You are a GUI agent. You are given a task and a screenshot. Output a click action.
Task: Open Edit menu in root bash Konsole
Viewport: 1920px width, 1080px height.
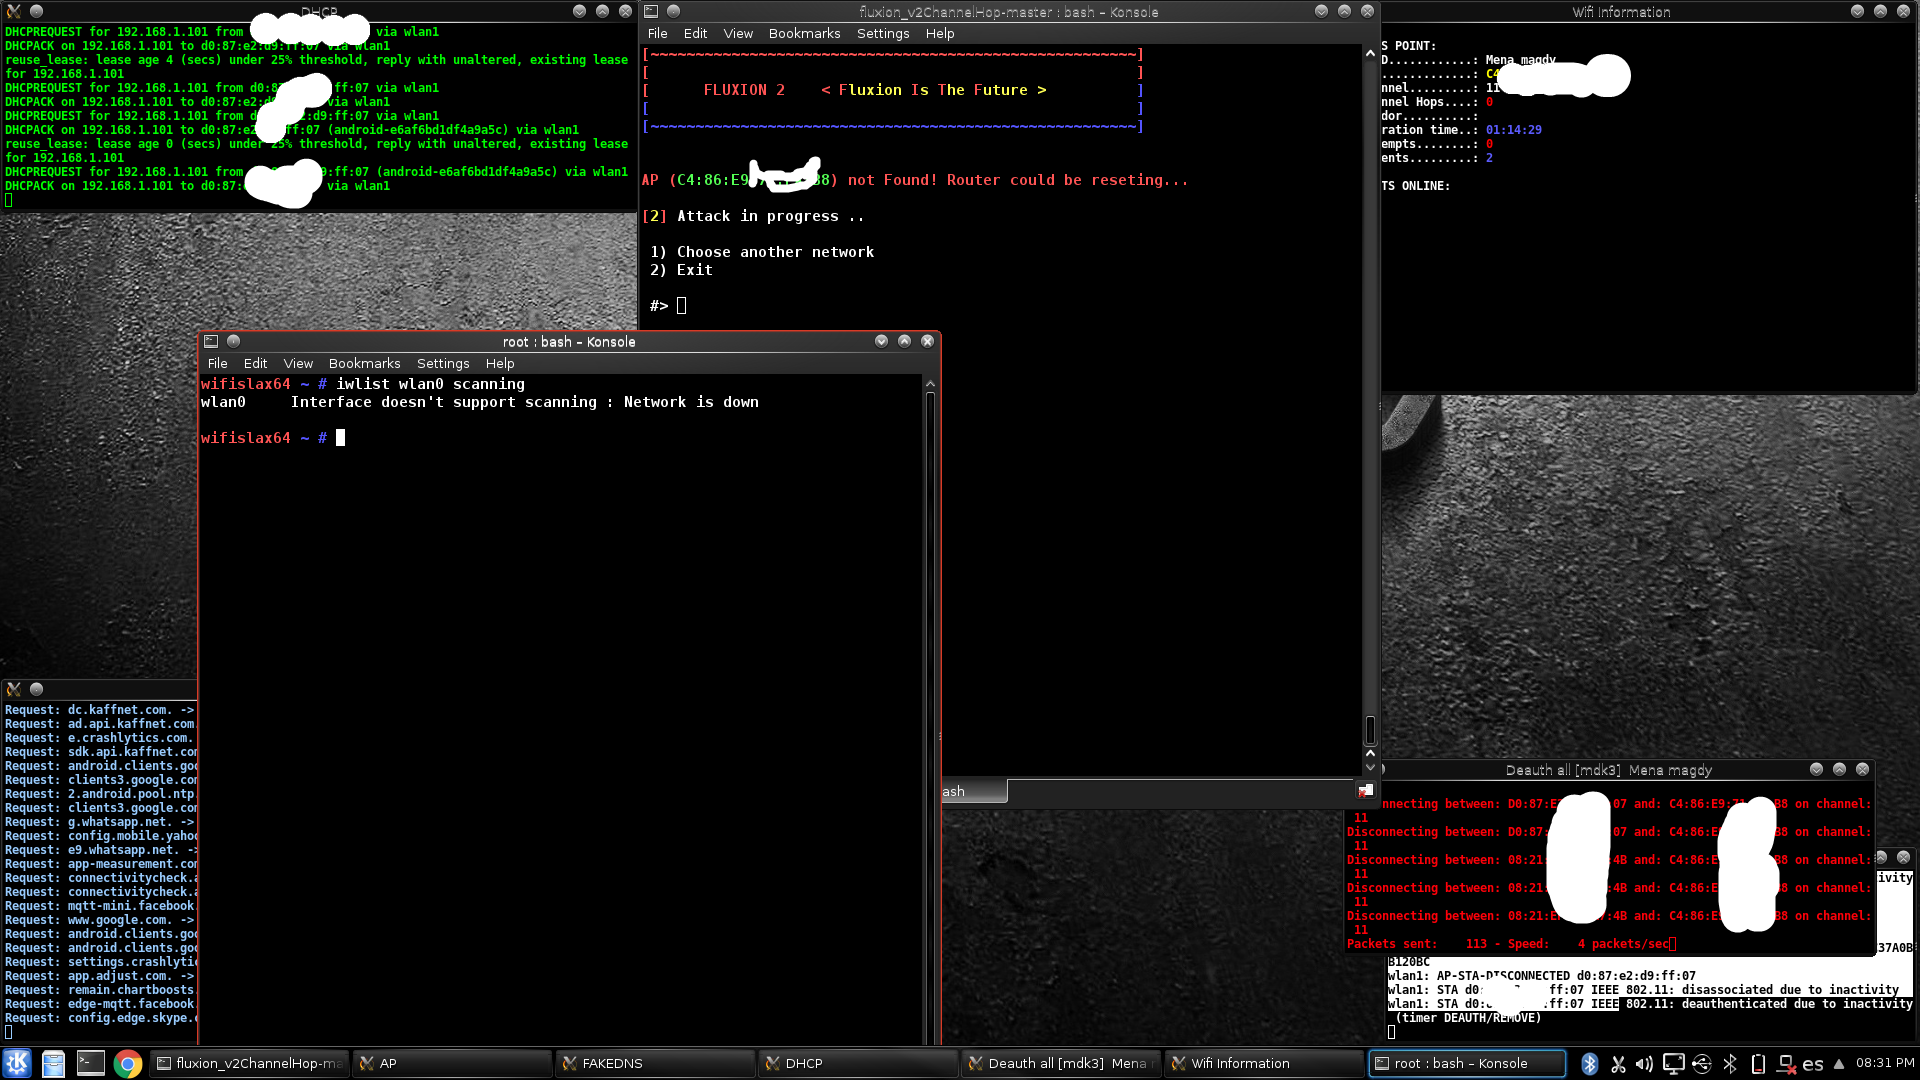255,363
